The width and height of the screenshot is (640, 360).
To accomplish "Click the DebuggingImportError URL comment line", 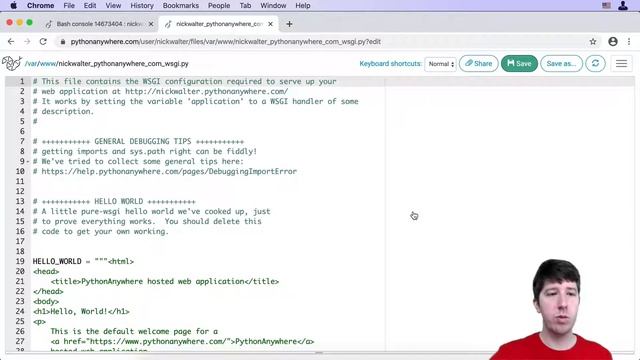I will pos(164,171).
